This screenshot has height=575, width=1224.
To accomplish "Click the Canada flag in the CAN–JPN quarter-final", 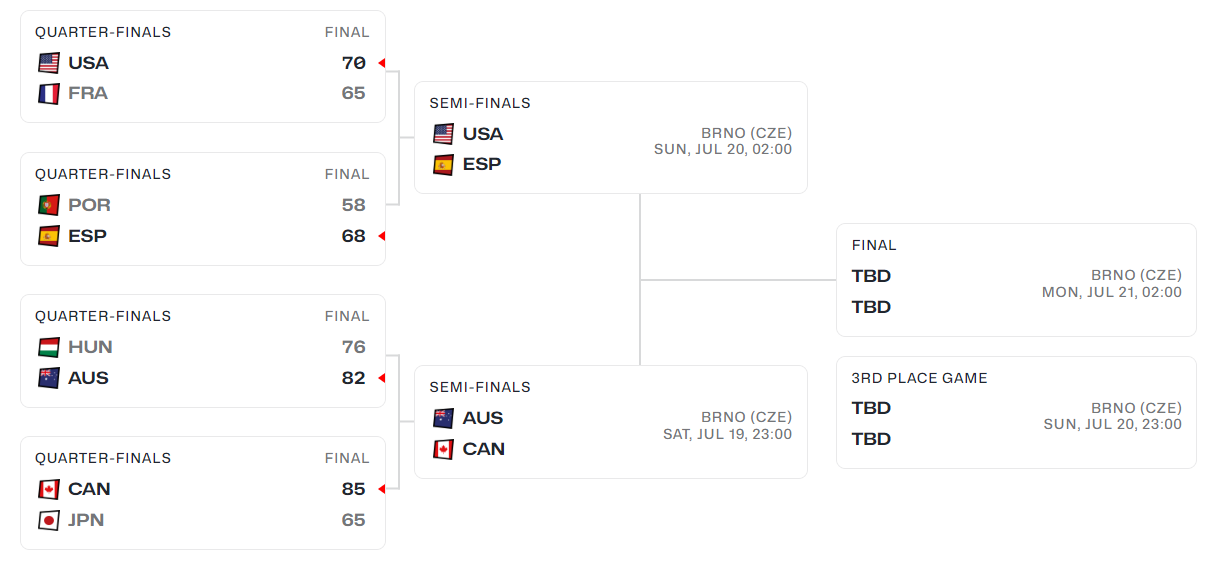I will click(48, 489).
